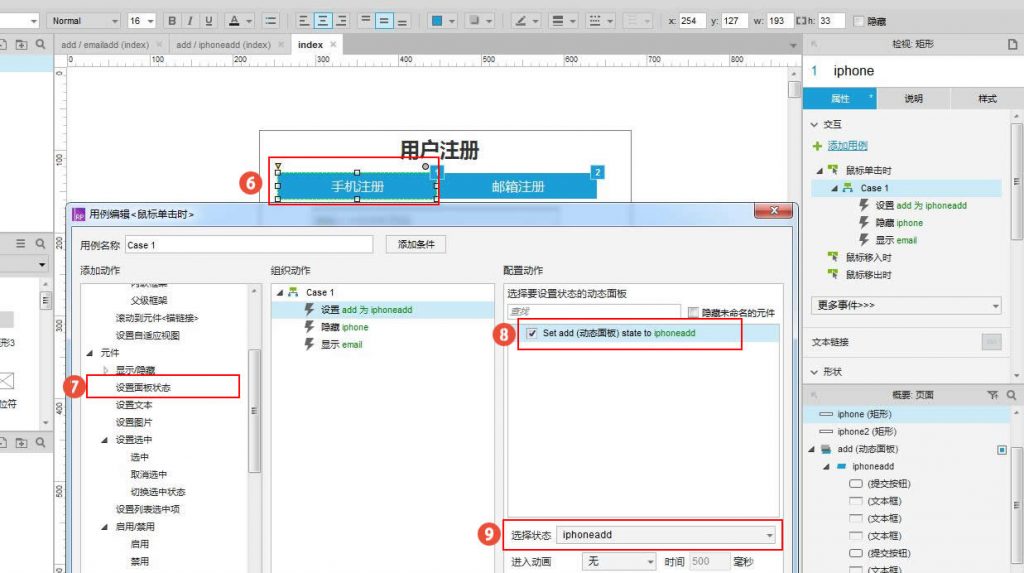The height and width of the screenshot is (573, 1024).
Task: Click the outer shadow icon
Action: coord(475,21)
